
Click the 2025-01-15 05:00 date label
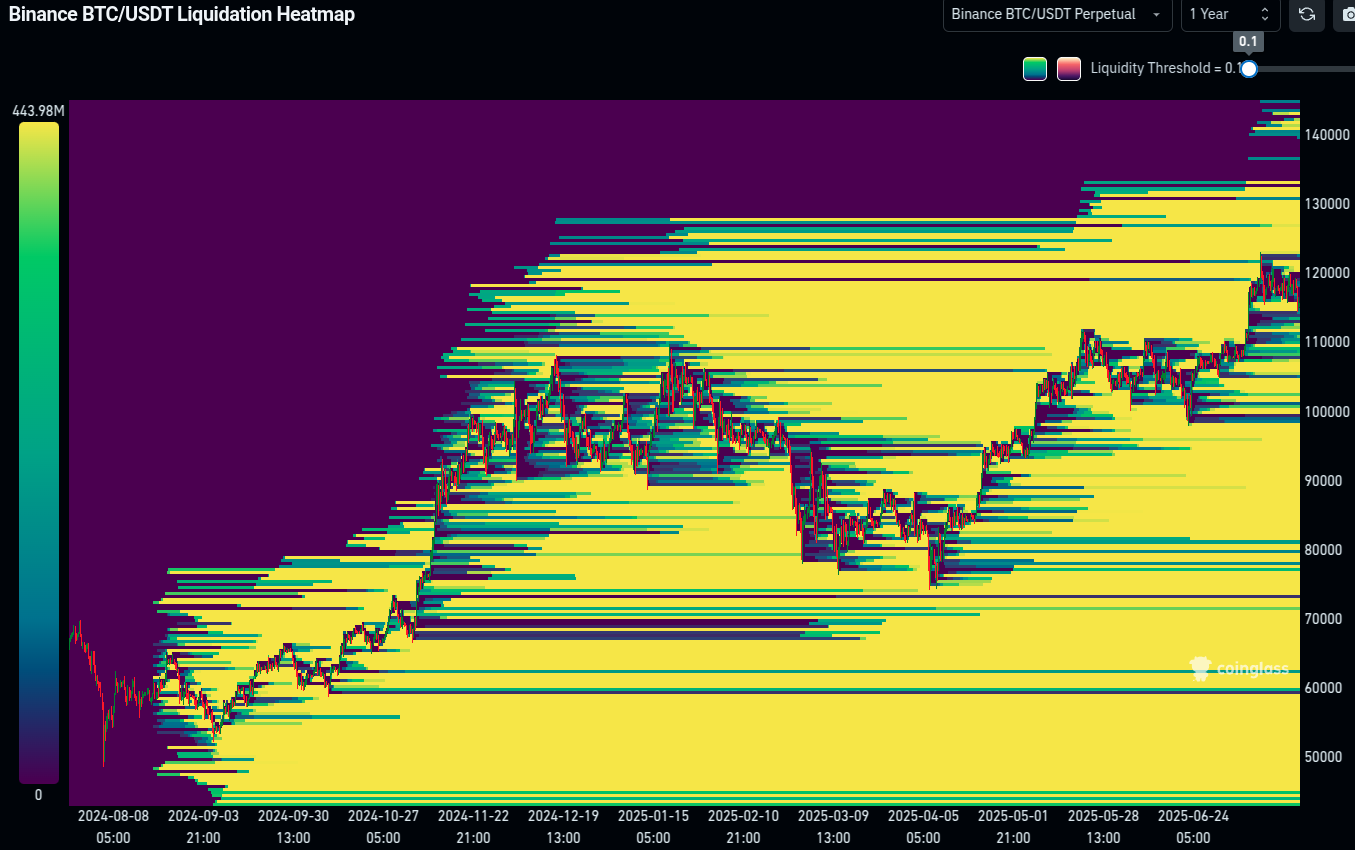pos(653,826)
